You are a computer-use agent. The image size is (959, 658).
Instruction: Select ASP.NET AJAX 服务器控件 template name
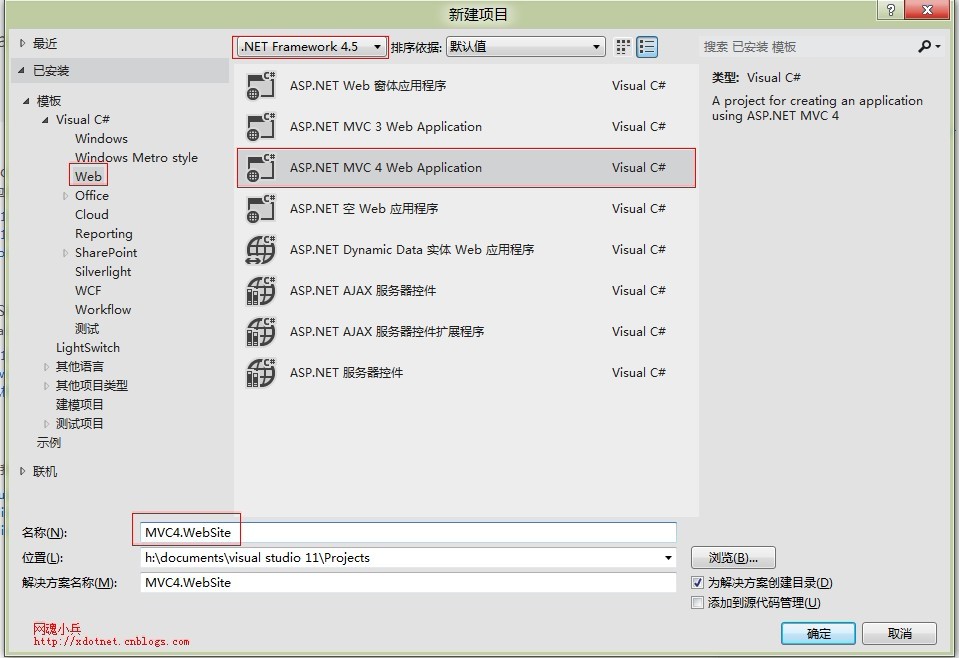pyautogui.click(x=363, y=290)
